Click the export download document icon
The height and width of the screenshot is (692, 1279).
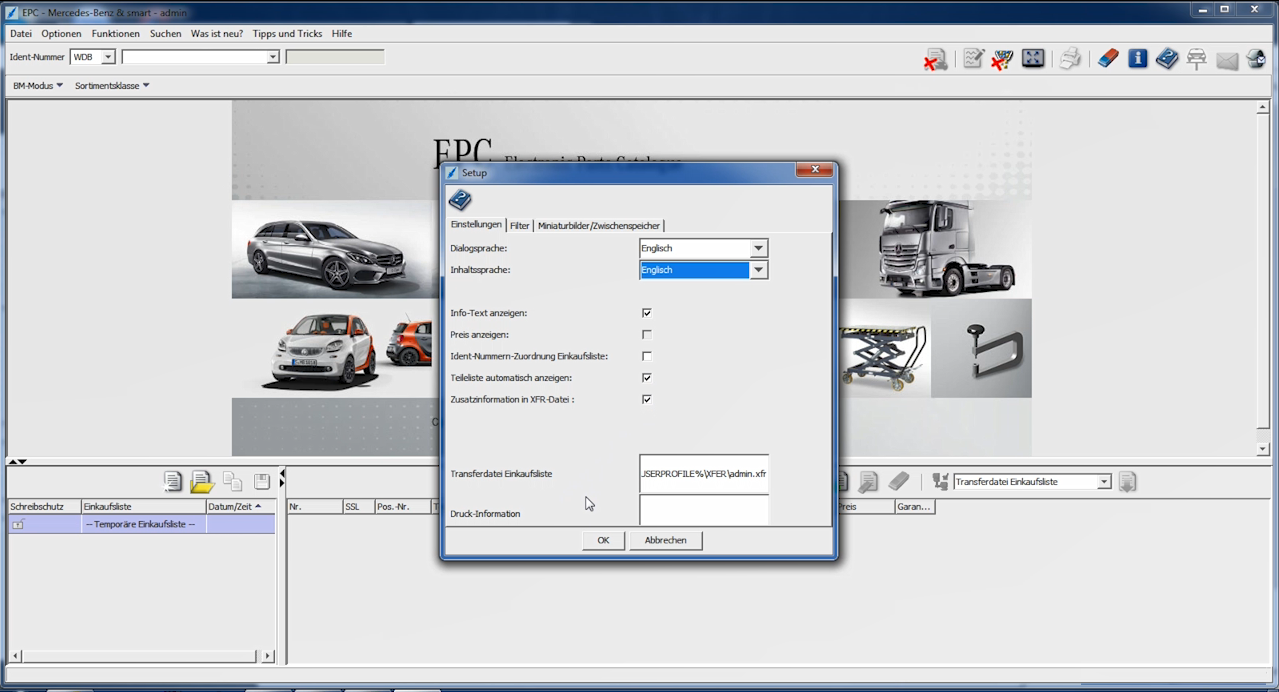click(1127, 482)
